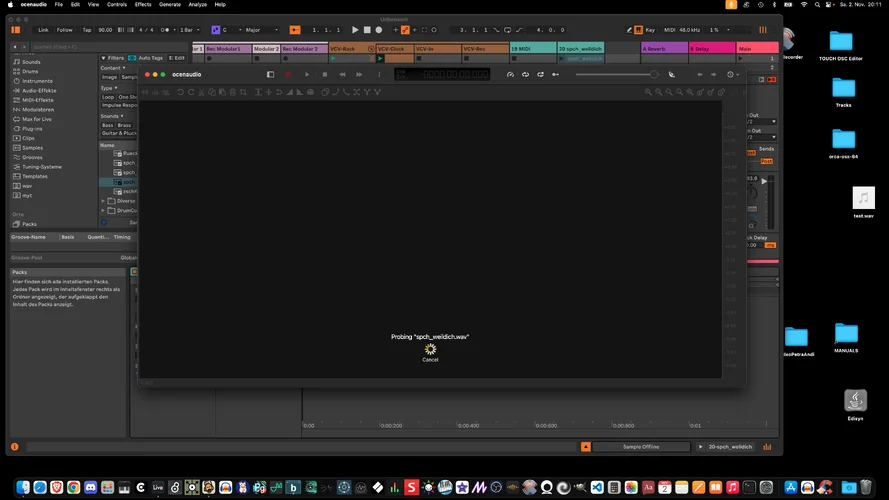Click the rewind button in ocenaudio
Image resolution: width=889 pixels, height=500 pixels.
(x=343, y=74)
